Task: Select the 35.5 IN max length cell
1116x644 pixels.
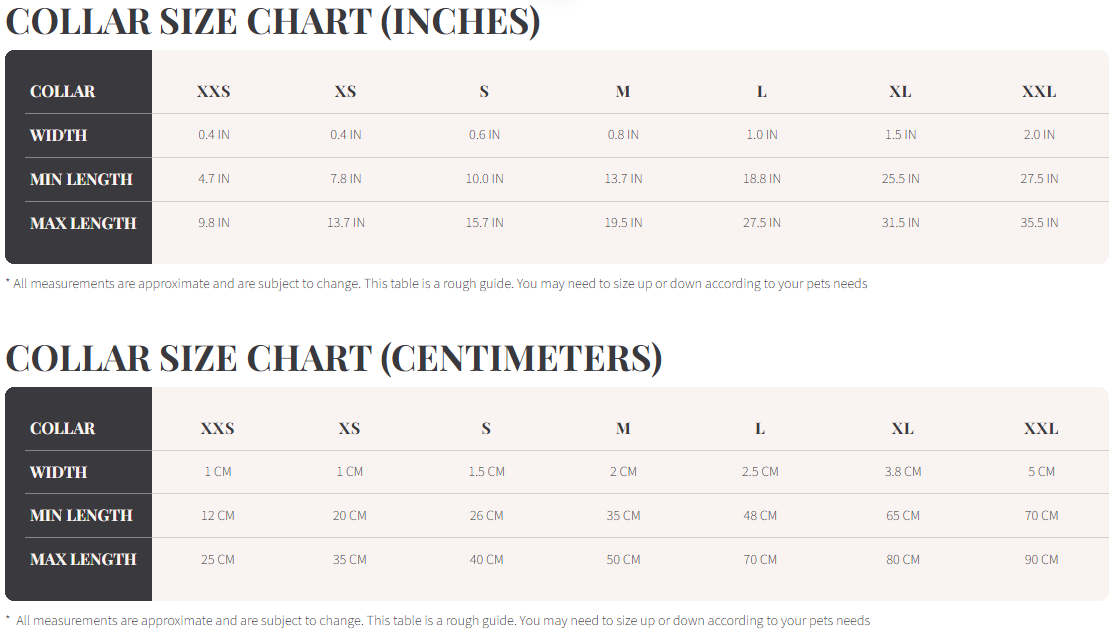Action: point(1039,223)
